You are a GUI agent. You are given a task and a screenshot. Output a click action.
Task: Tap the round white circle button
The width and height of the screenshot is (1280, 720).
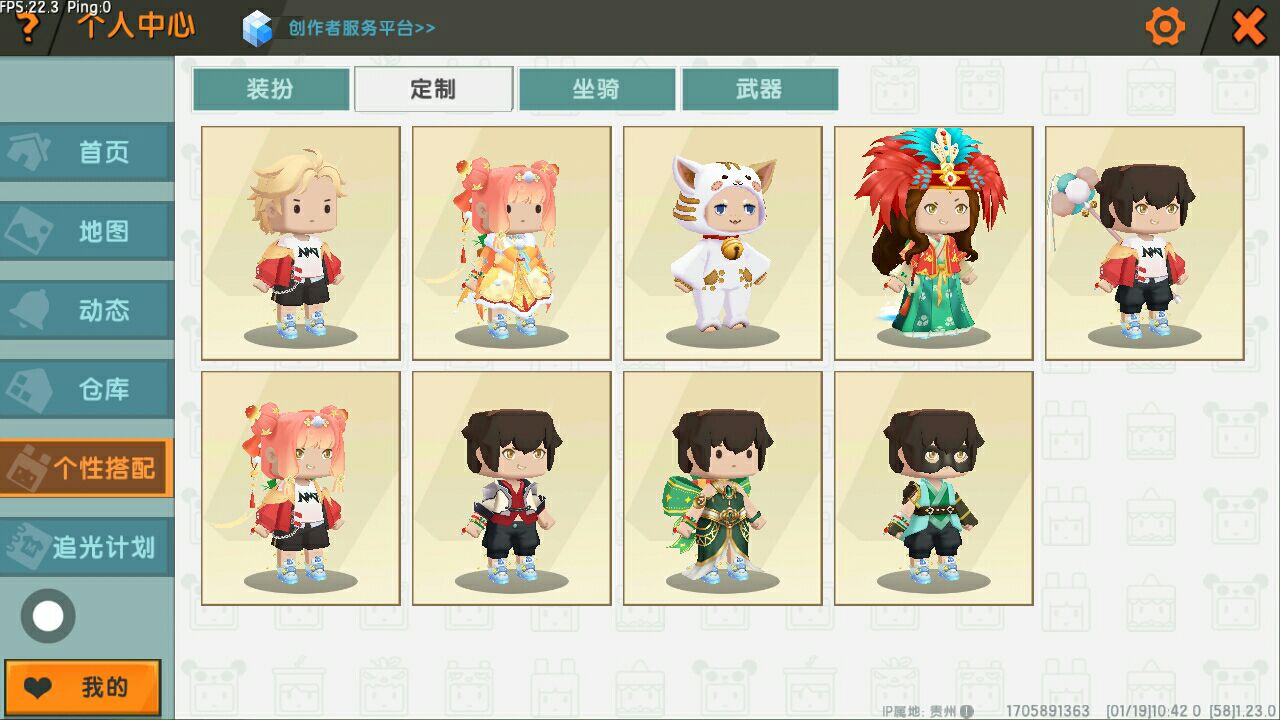[48, 616]
